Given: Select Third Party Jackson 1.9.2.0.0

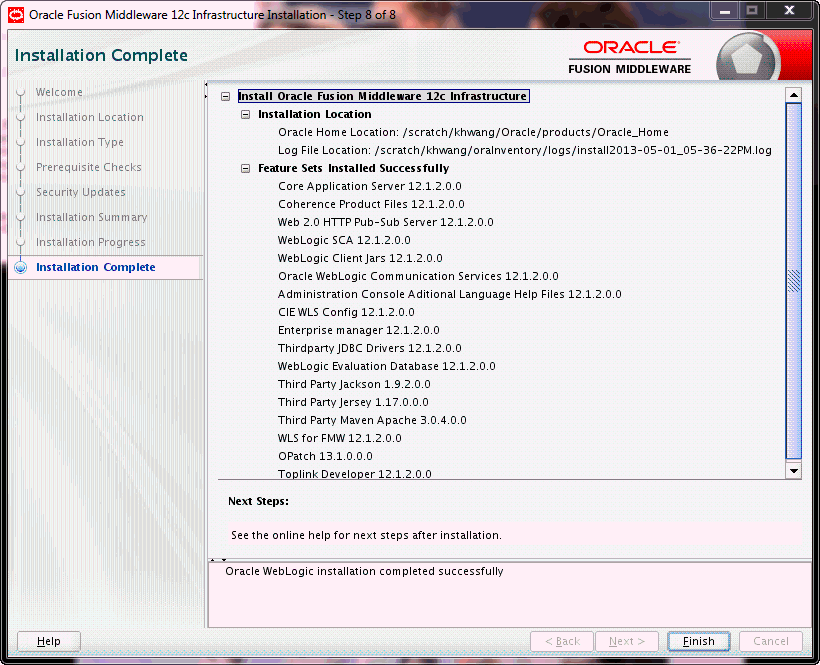Looking at the screenshot, I should (x=354, y=384).
